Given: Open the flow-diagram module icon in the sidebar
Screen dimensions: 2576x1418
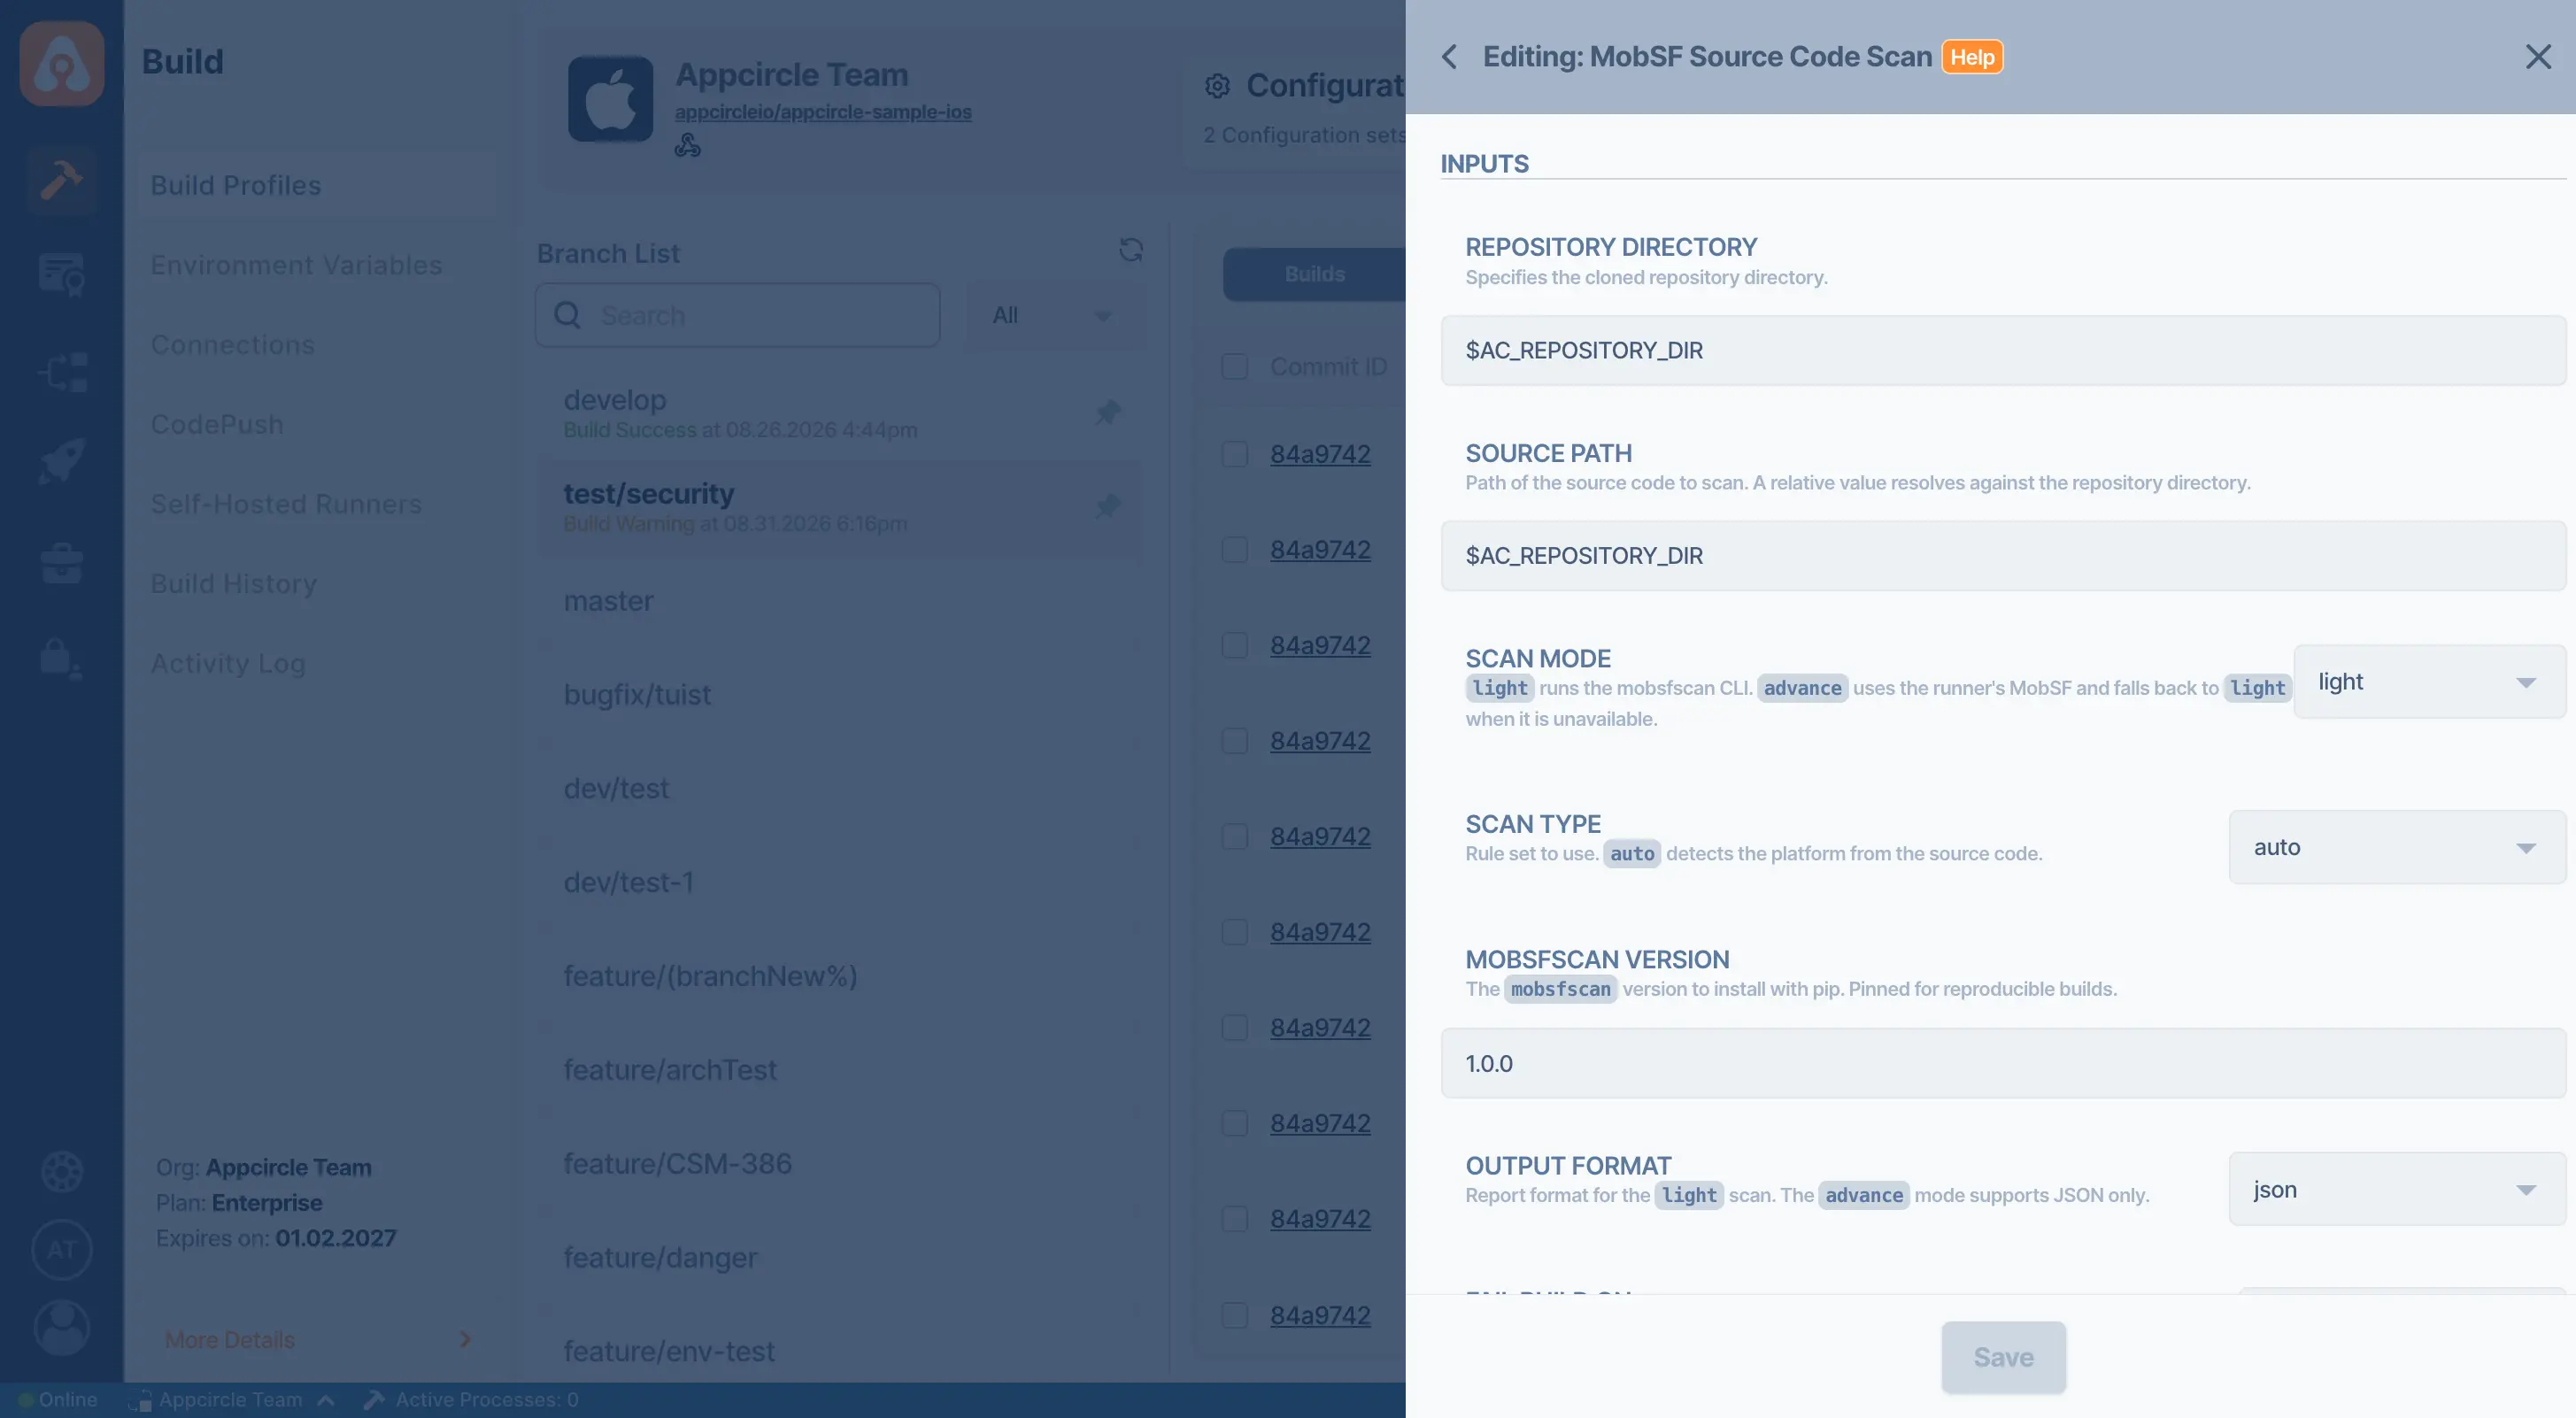Looking at the screenshot, I should click(x=62, y=372).
